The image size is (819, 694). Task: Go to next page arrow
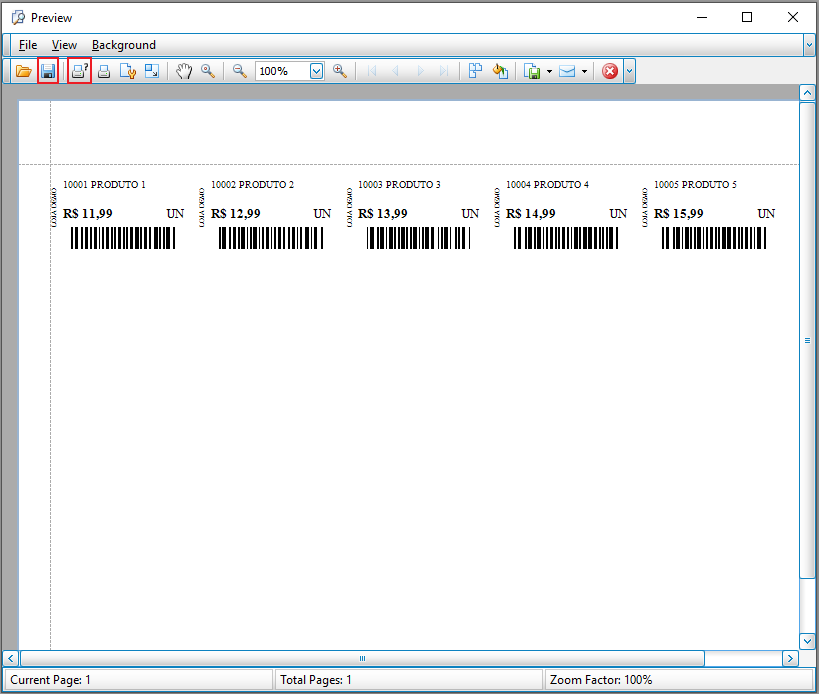(420, 71)
